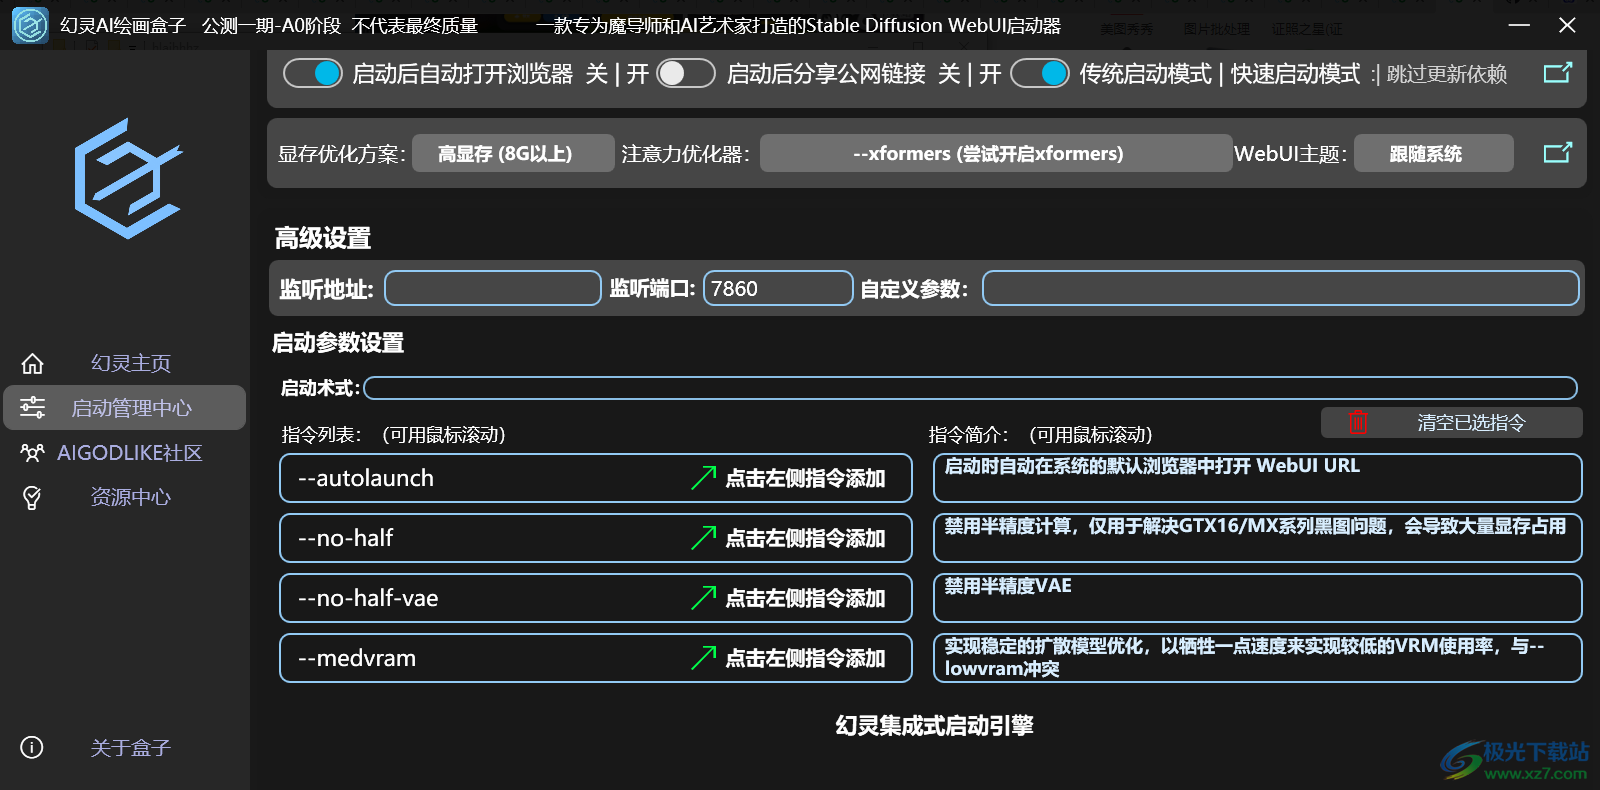Click the 高级设置 heading
1600x790 pixels.
[323, 238]
